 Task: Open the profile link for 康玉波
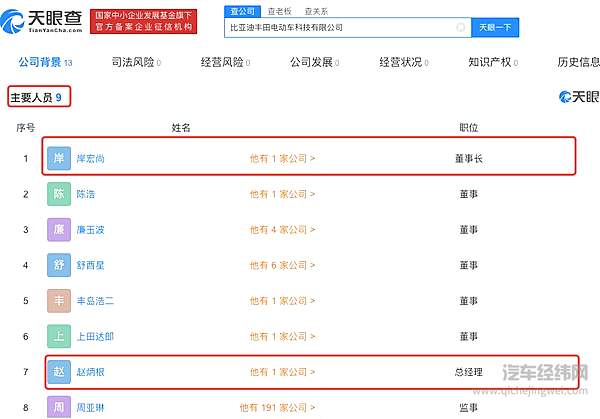(x=90, y=230)
